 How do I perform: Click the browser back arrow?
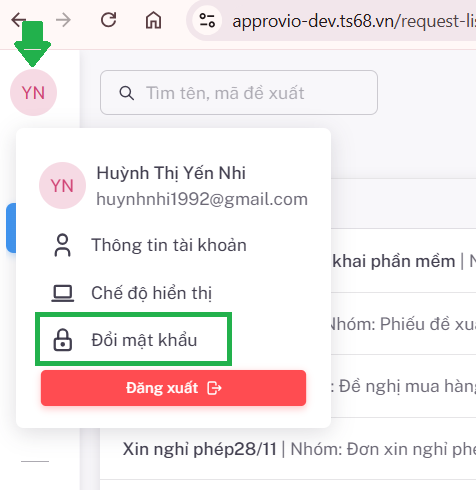(19, 20)
